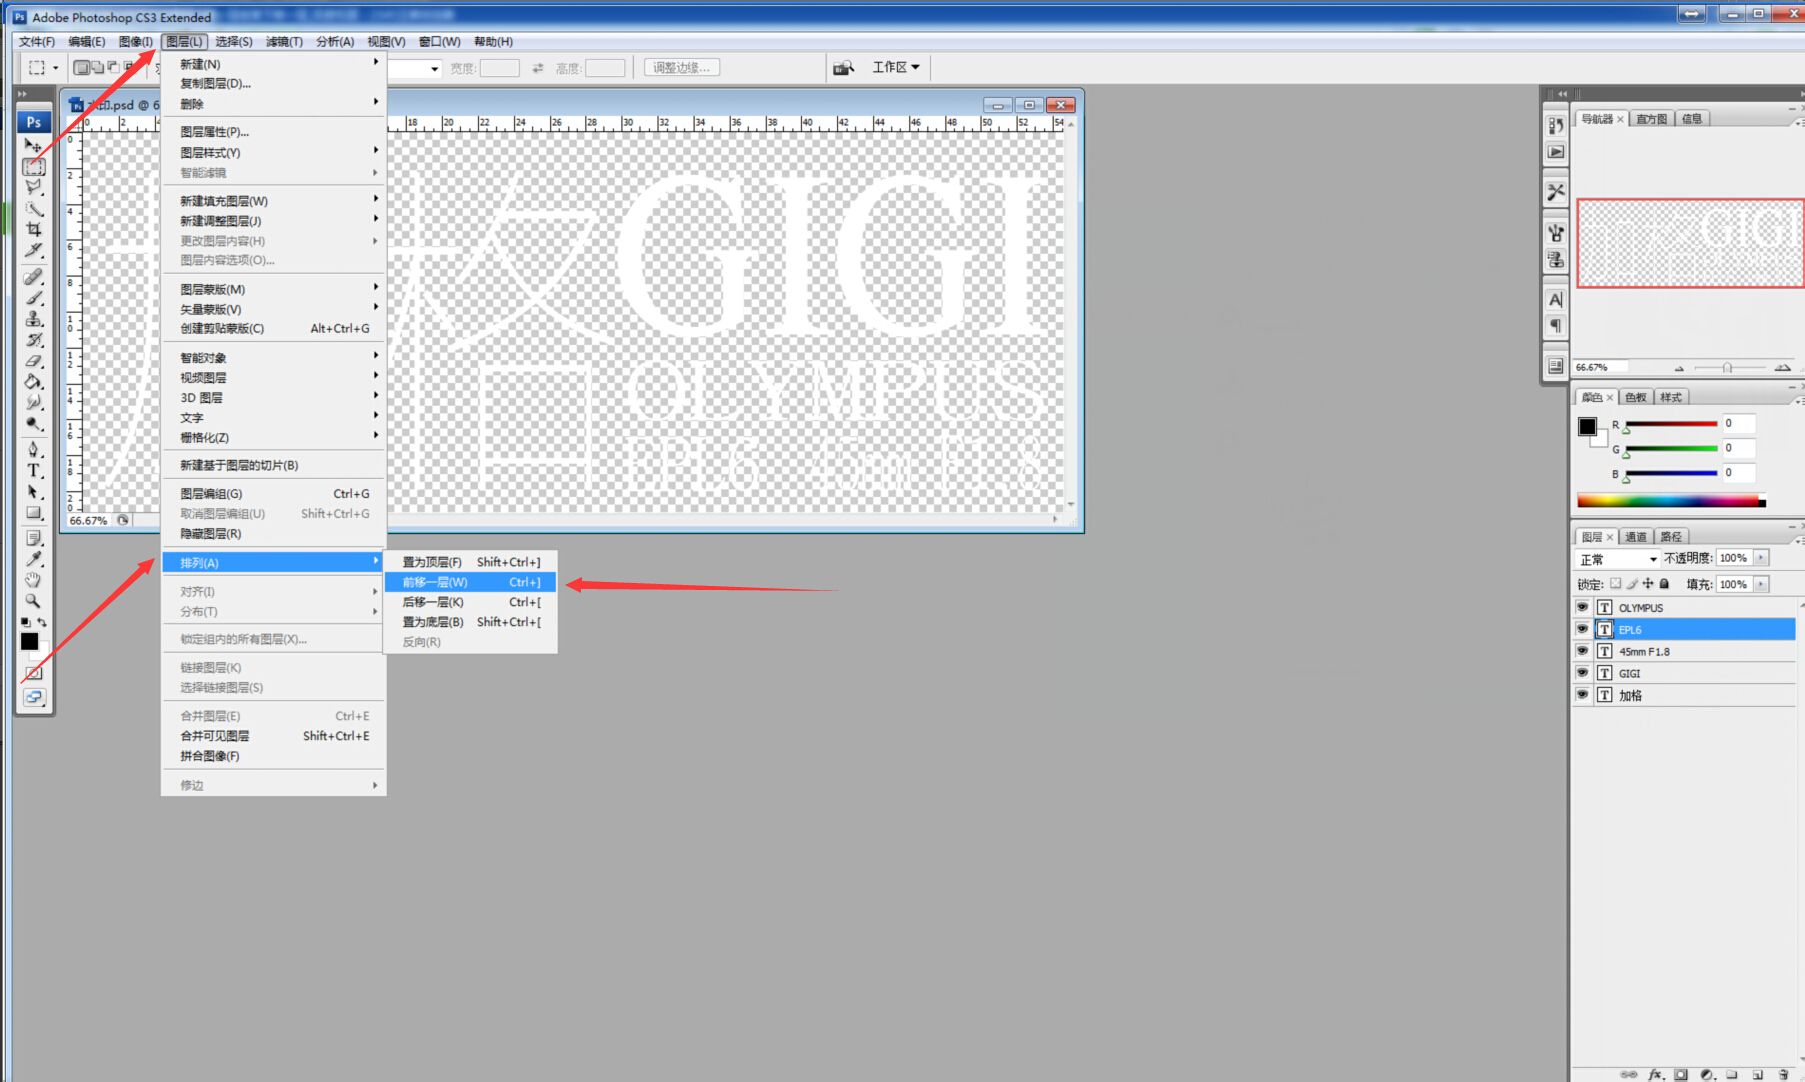Select the Horizontal Type tool
Image resolution: width=1805 pixels, height=1082 pixels.
click(33, 470)
